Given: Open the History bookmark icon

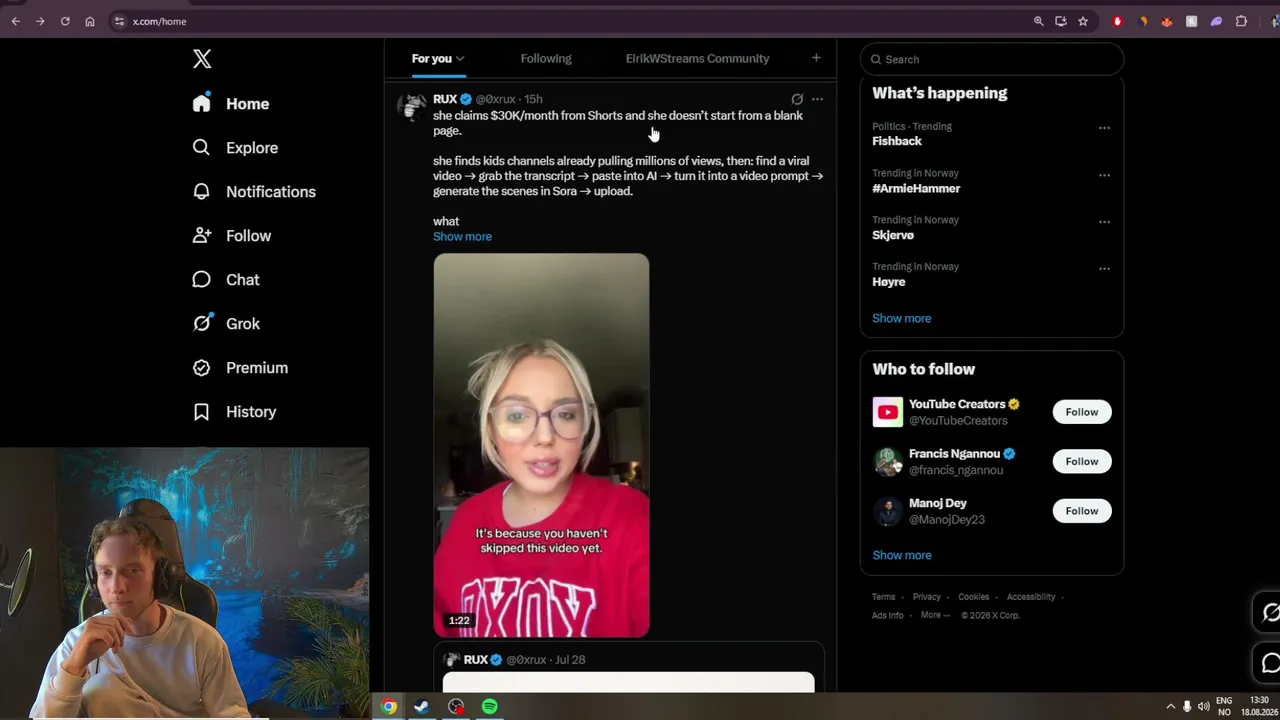Looking at the screenshot, I should coord(202,411).
